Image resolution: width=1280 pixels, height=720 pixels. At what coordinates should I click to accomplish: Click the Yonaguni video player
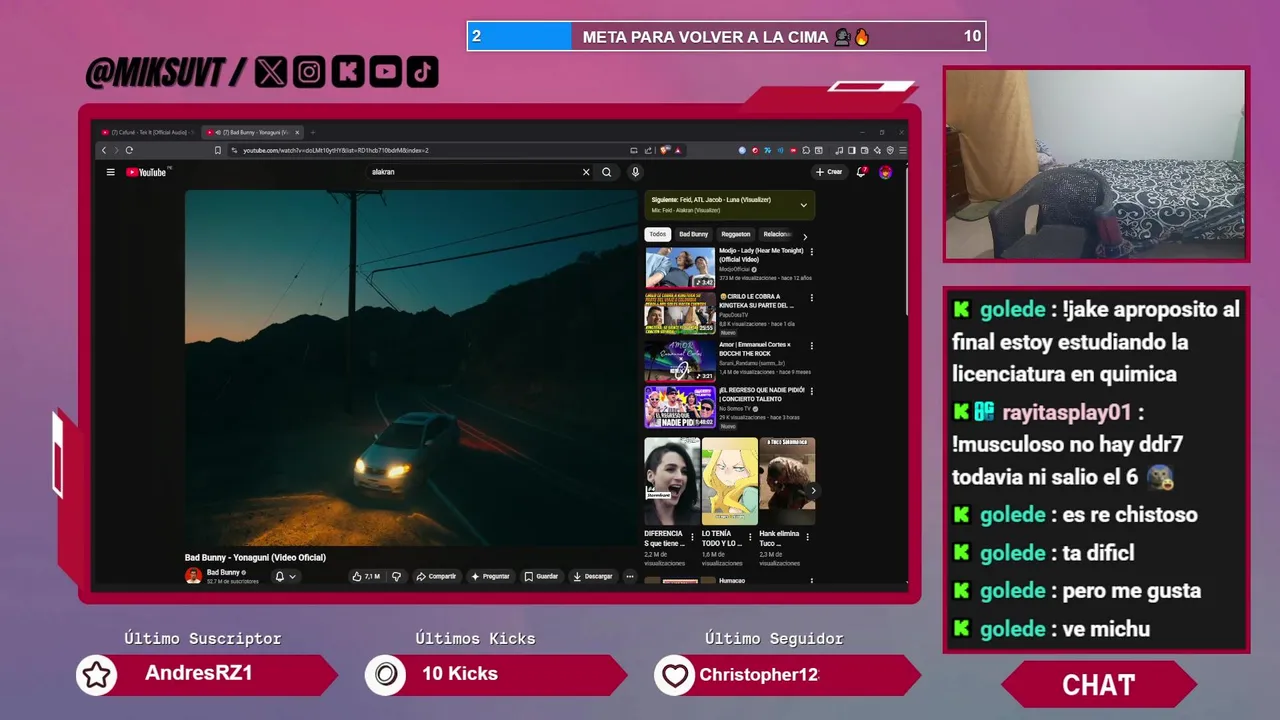(411, 368)
